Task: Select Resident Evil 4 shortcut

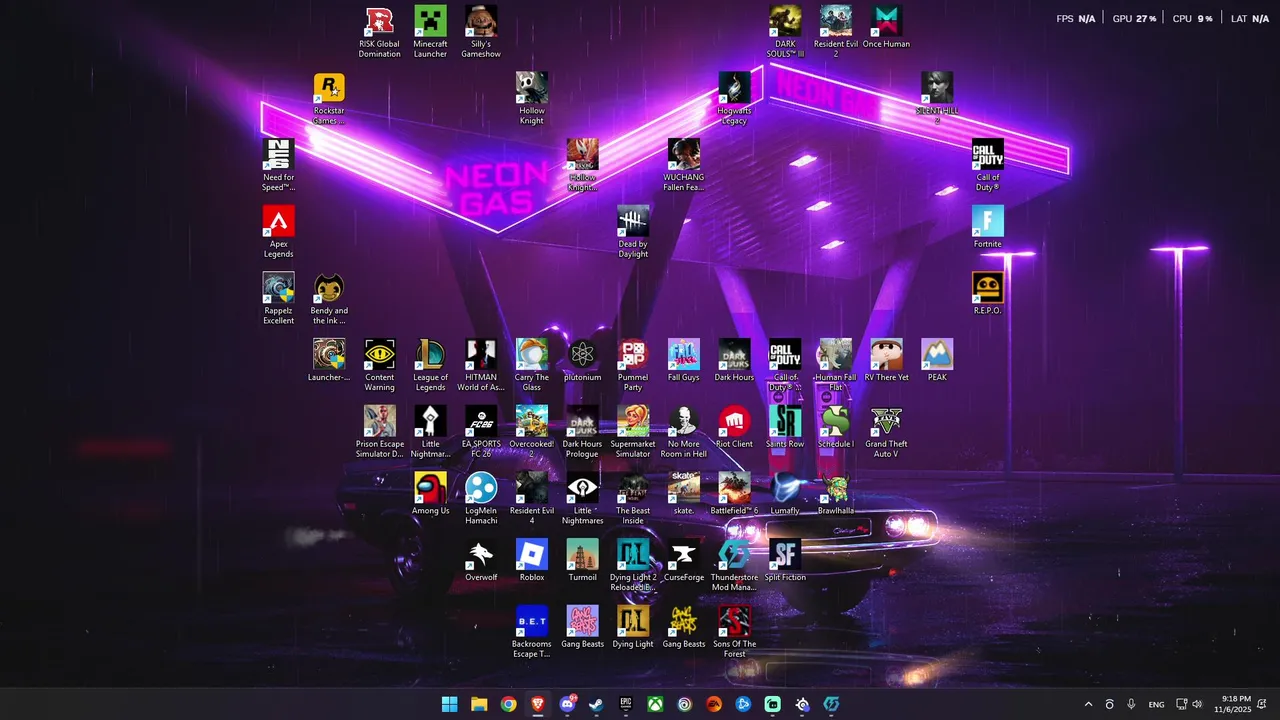Action: (x=532, y=498)
